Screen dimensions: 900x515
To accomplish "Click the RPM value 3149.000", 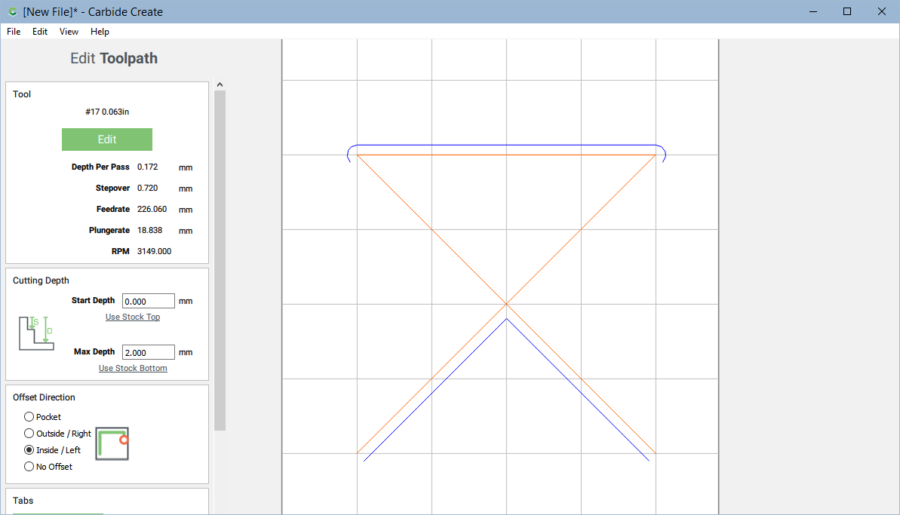I will point(154,251).
